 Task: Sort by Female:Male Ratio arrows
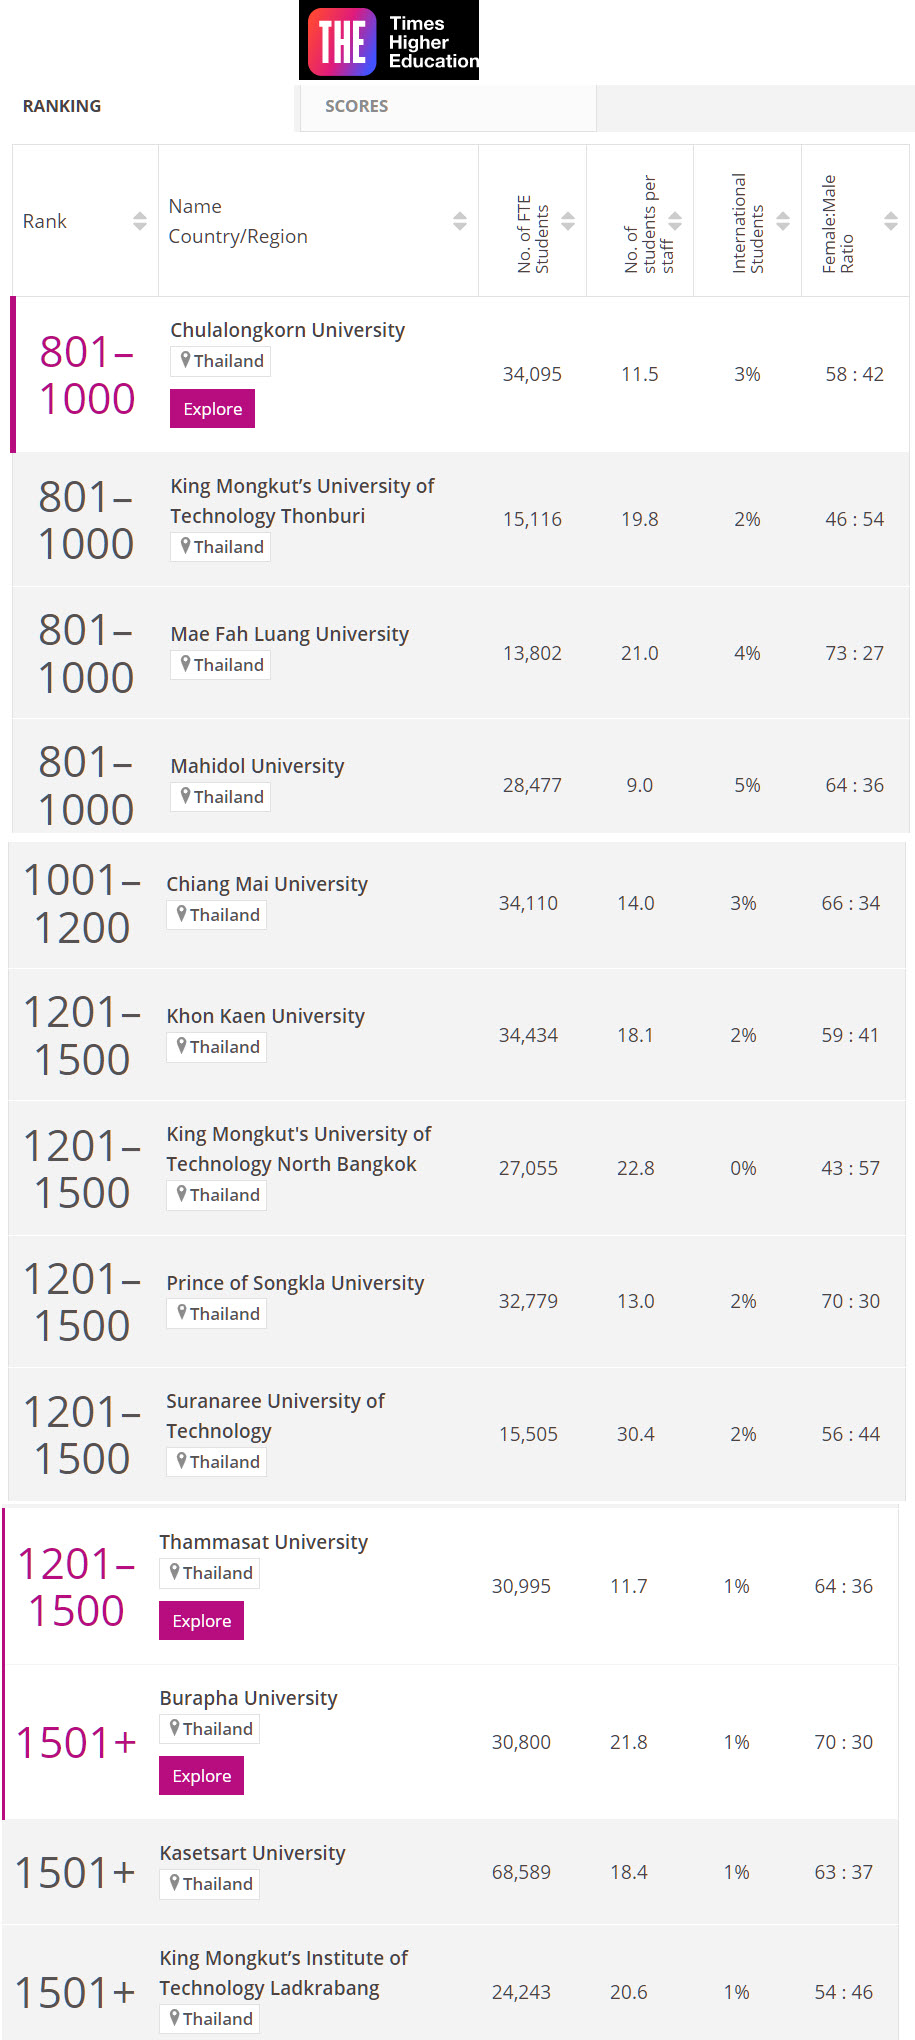click(891, 221)
